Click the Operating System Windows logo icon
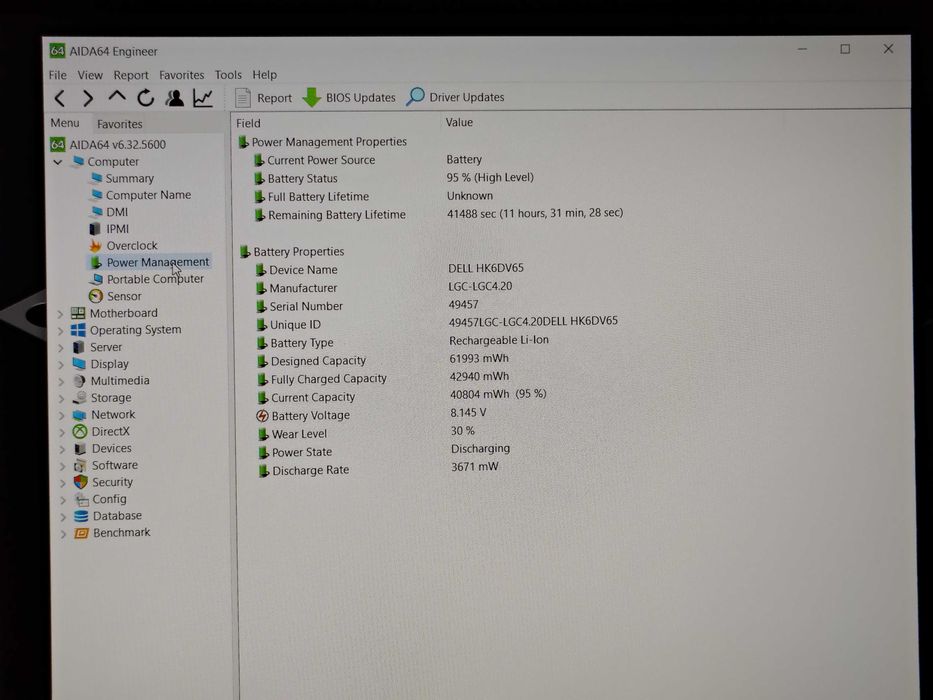Viewport: 933px width, 700px height. pyautogui.click(x=78, y=330)
